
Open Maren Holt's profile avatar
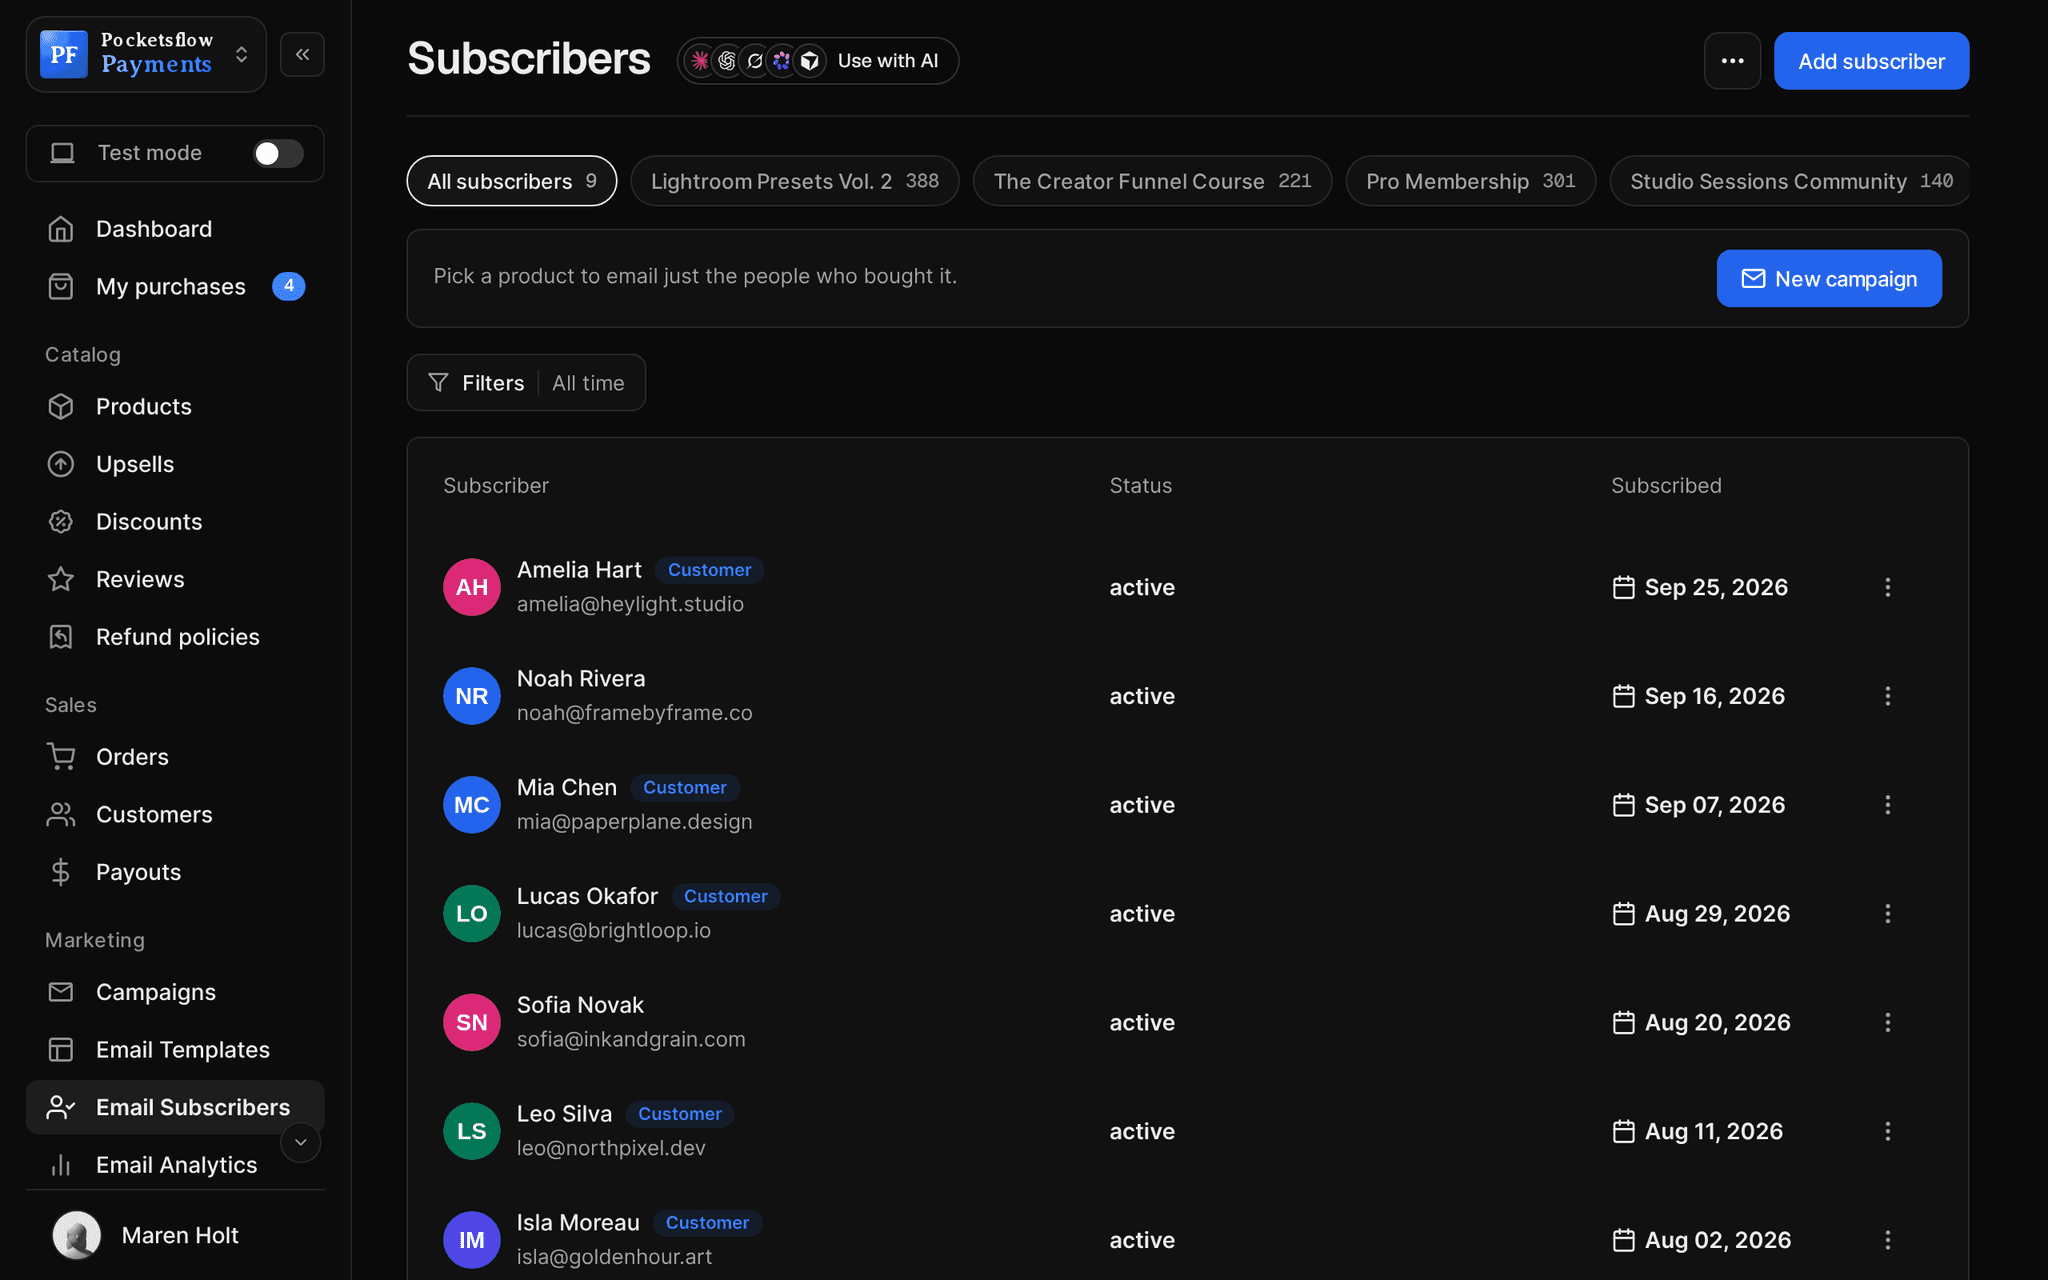click(x=77, y=1235)
